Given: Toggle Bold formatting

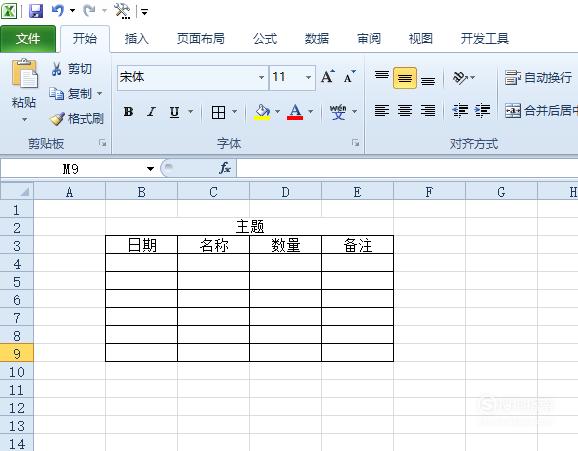Looking at the screenshot, I should (128, 112).
